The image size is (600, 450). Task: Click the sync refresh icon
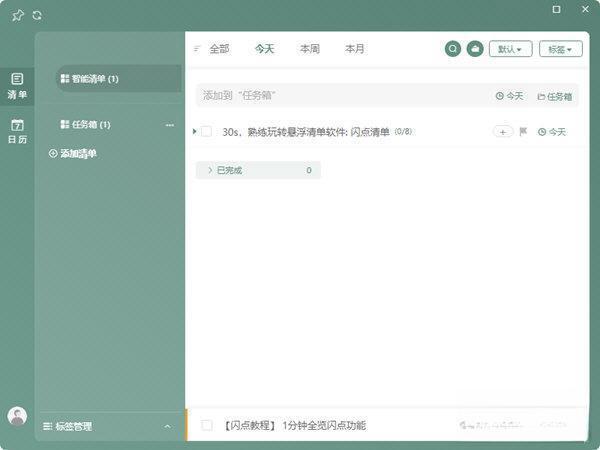click(37, 15)
